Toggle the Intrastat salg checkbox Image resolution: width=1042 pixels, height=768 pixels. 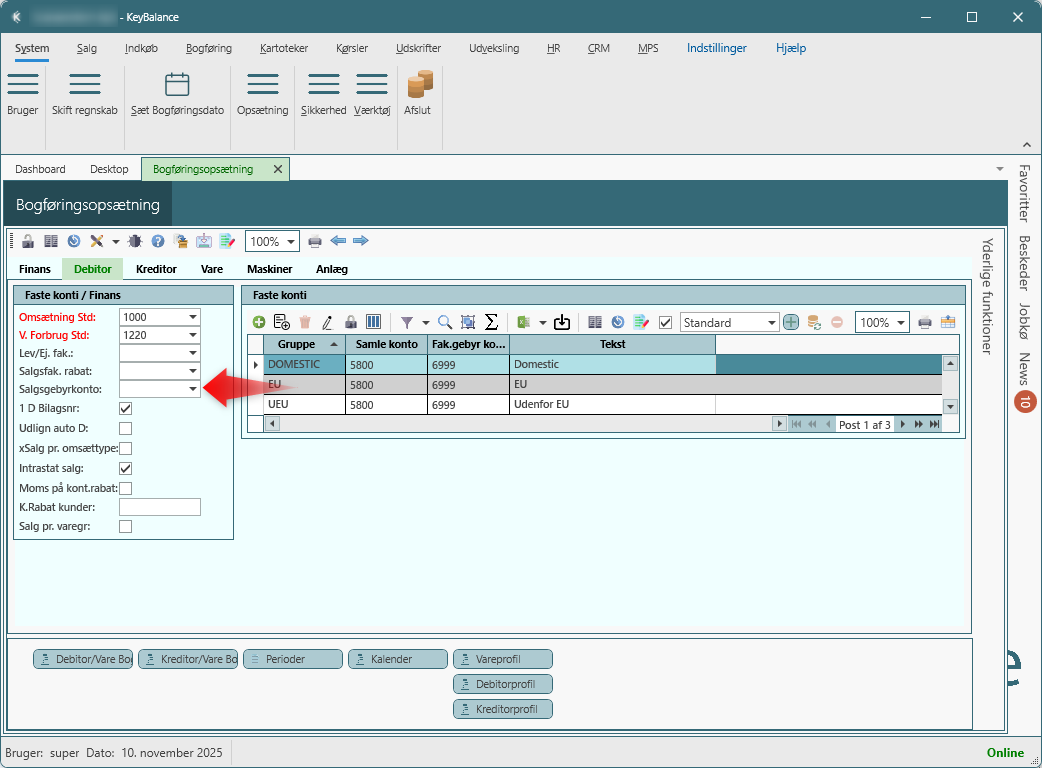(126, 468)
